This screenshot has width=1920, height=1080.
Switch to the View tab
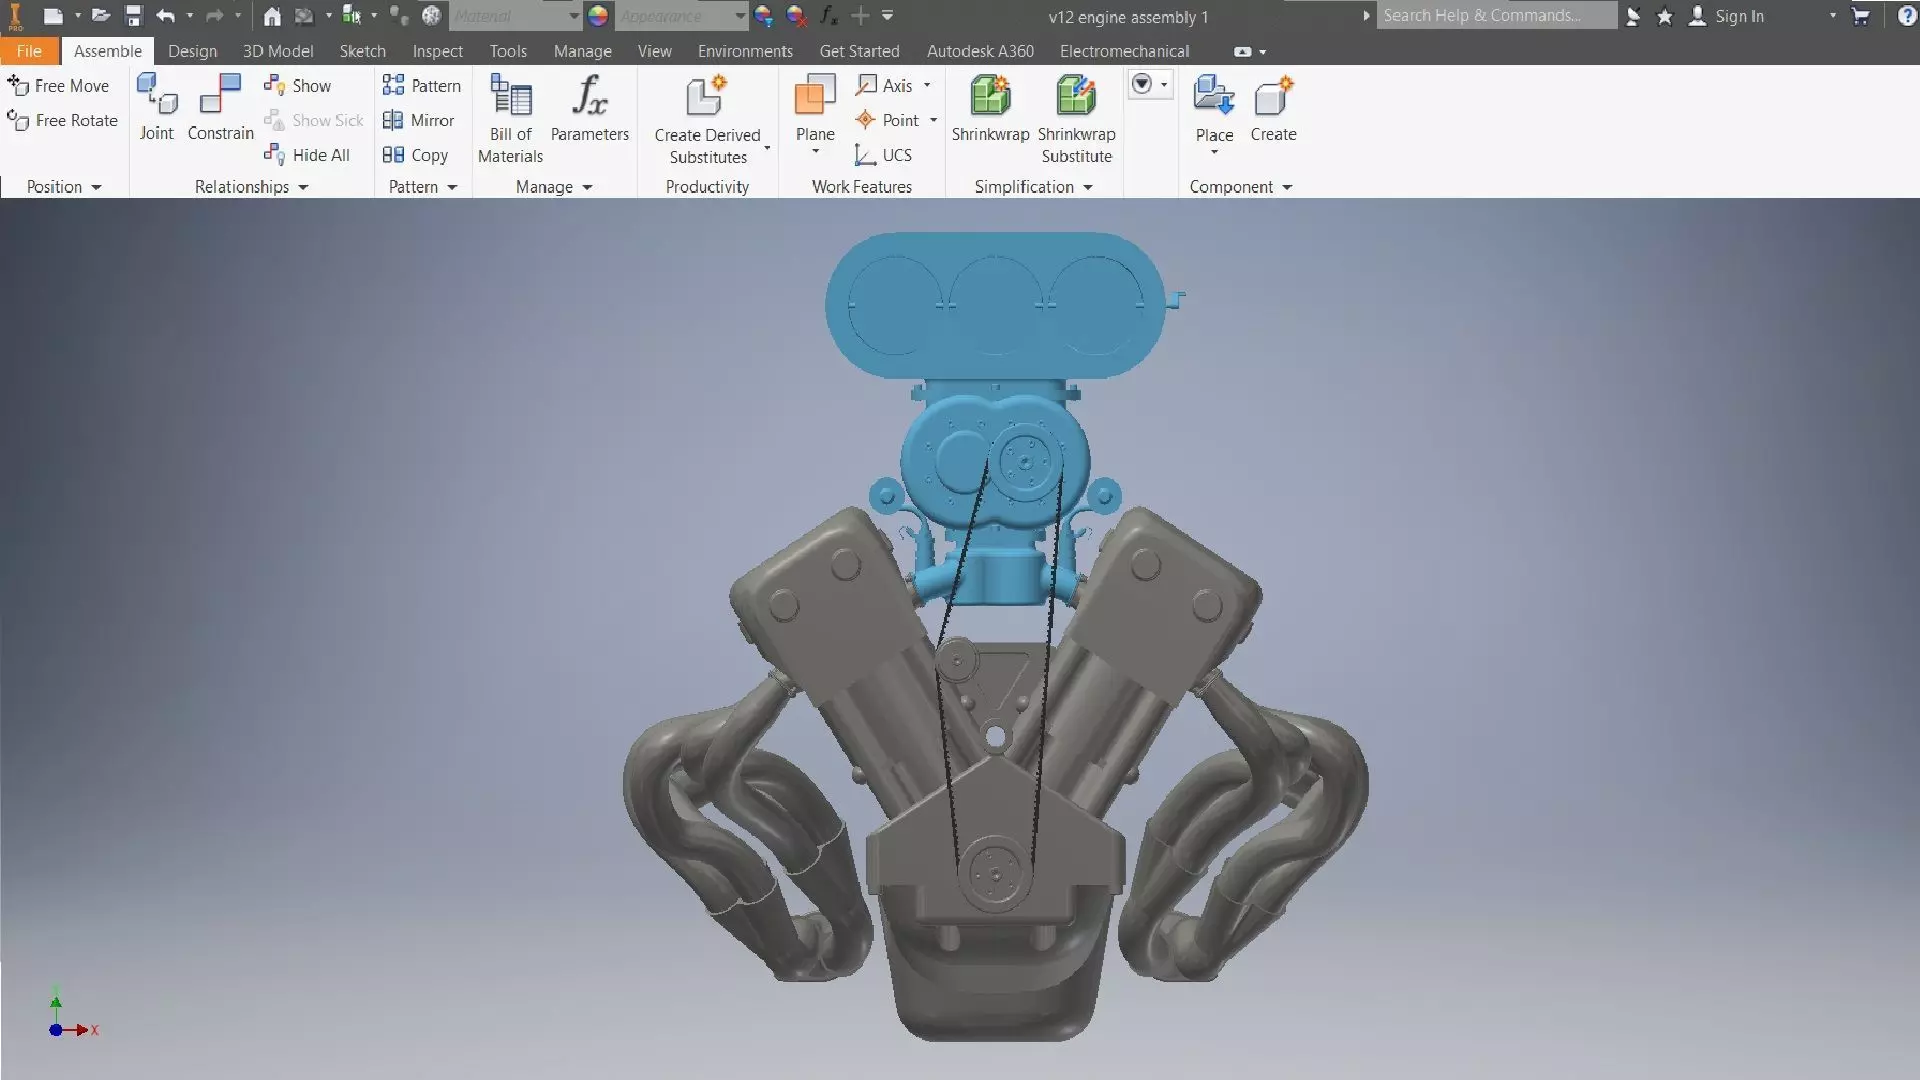point(654,51)
